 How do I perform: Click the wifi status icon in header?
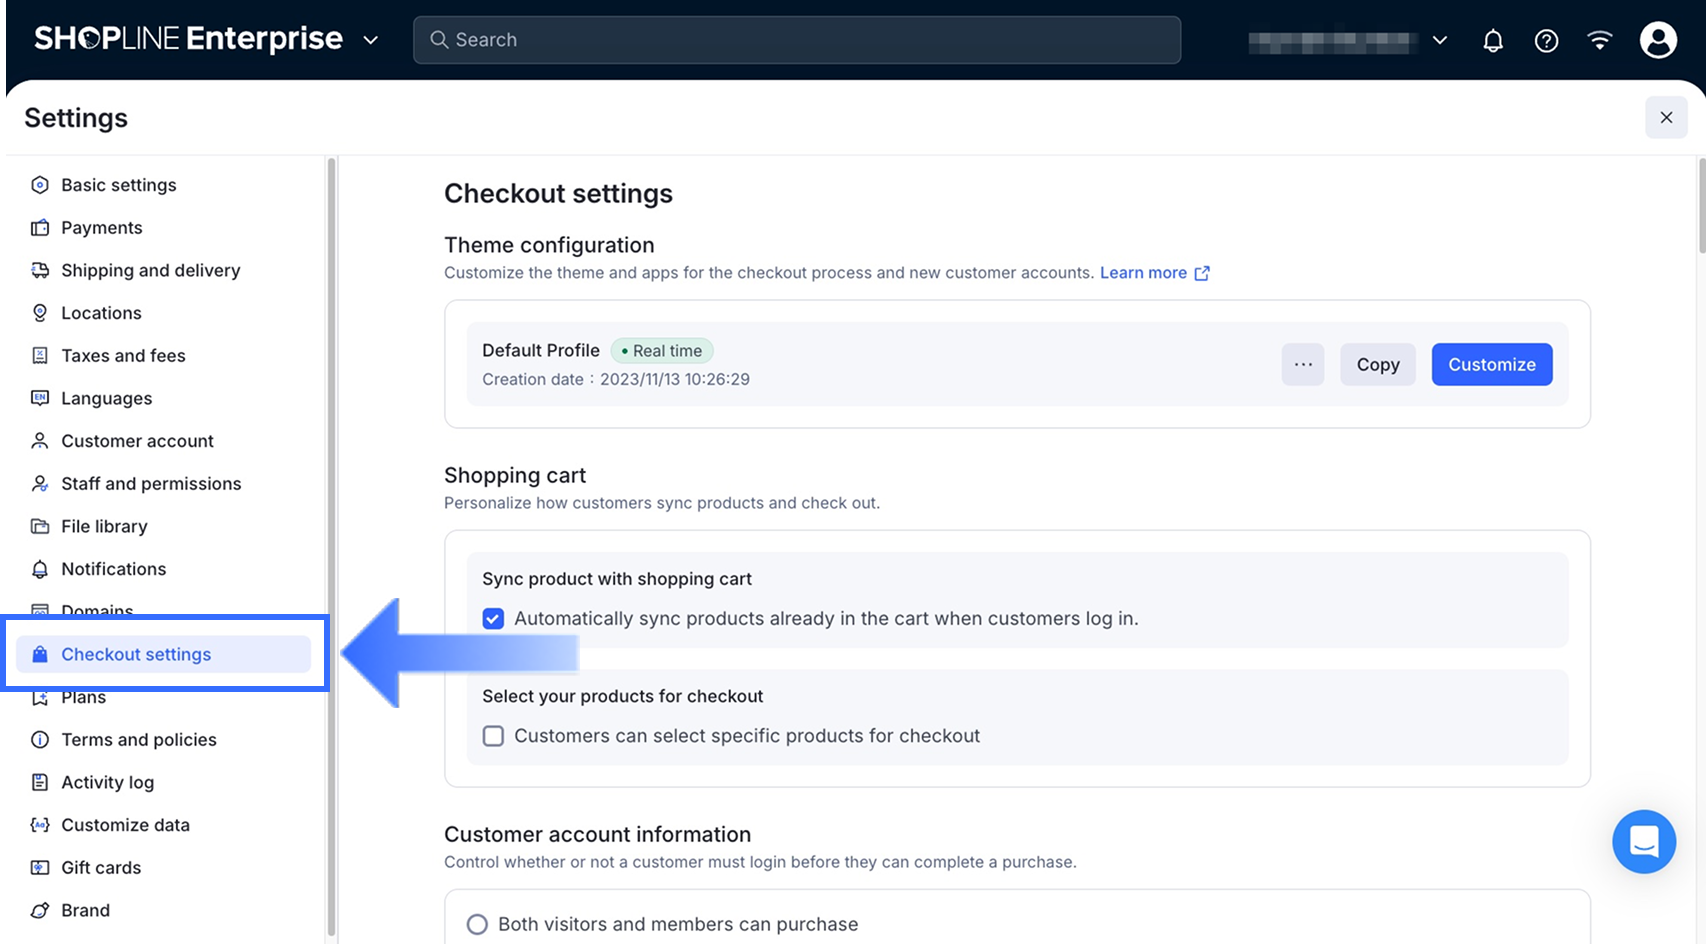tap(1600, 40)
